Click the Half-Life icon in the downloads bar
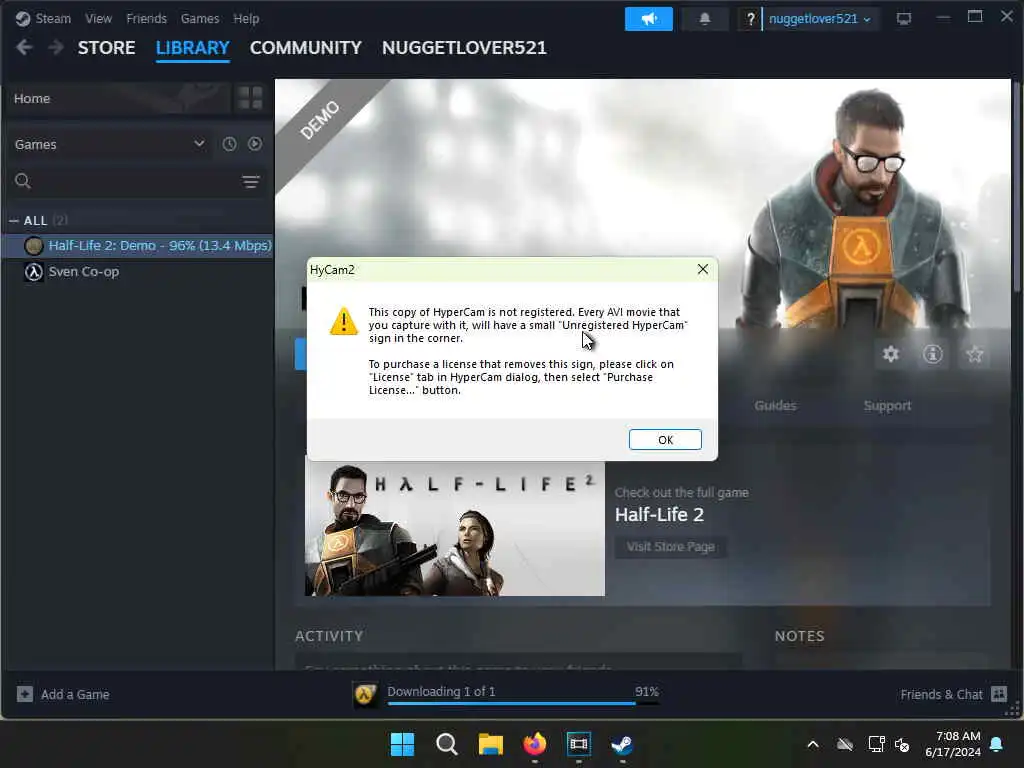 [x=366, y=694]
